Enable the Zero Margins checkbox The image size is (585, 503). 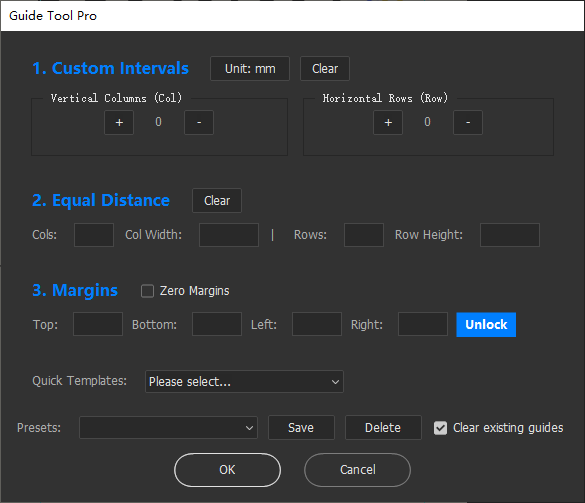(x=147, y=291)
